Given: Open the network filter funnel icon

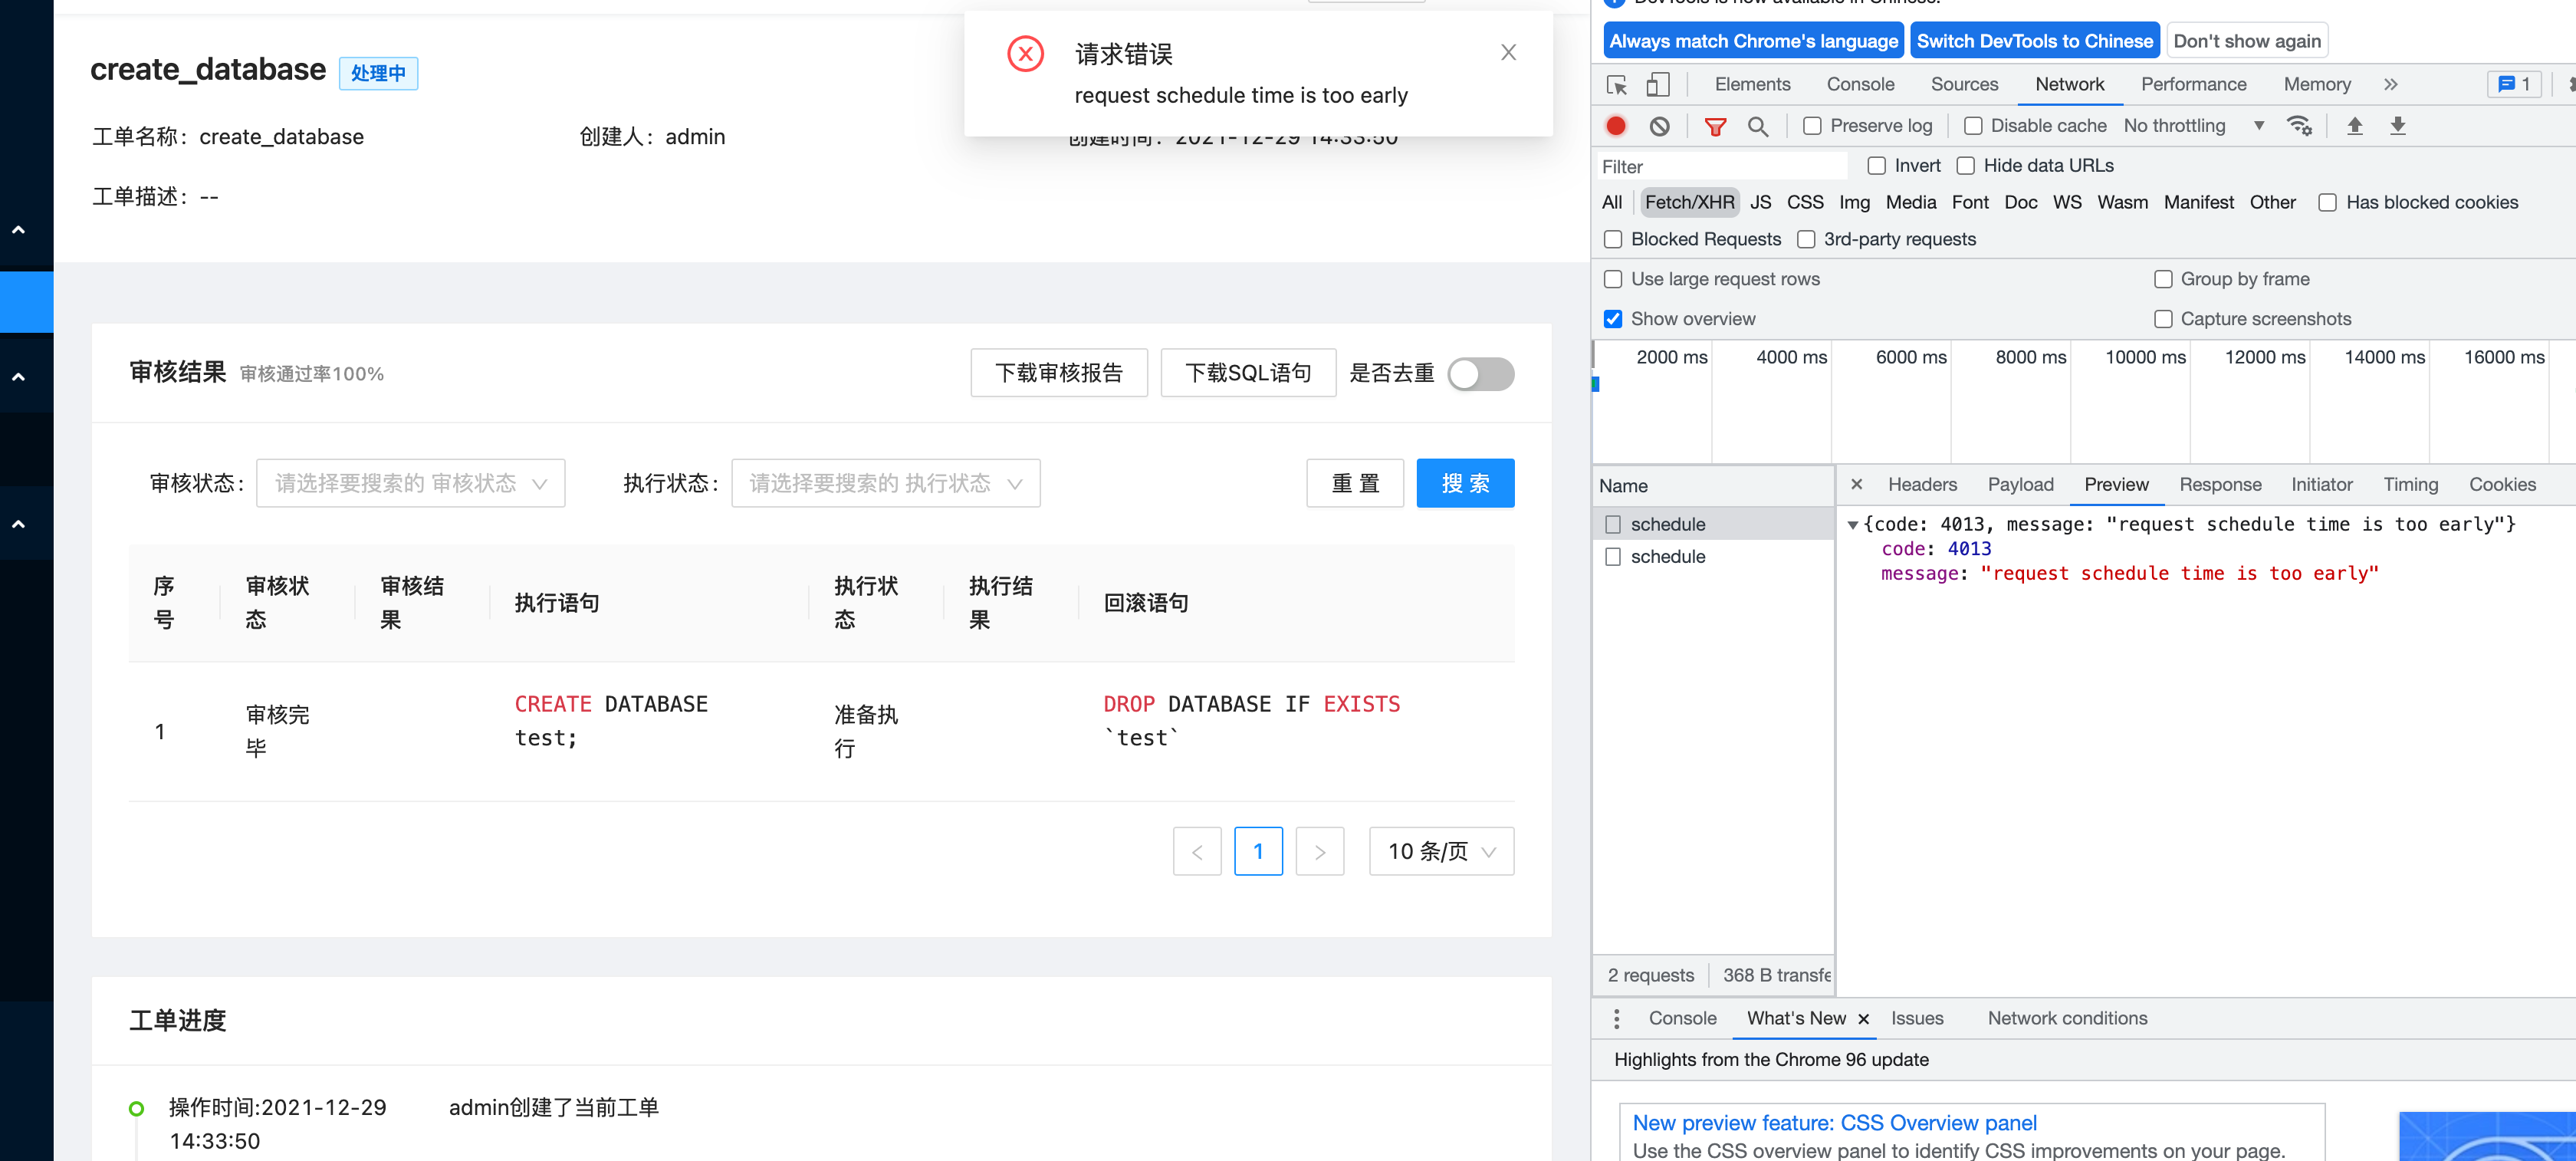Looking at the screenshot, I should click(1716, 126).
